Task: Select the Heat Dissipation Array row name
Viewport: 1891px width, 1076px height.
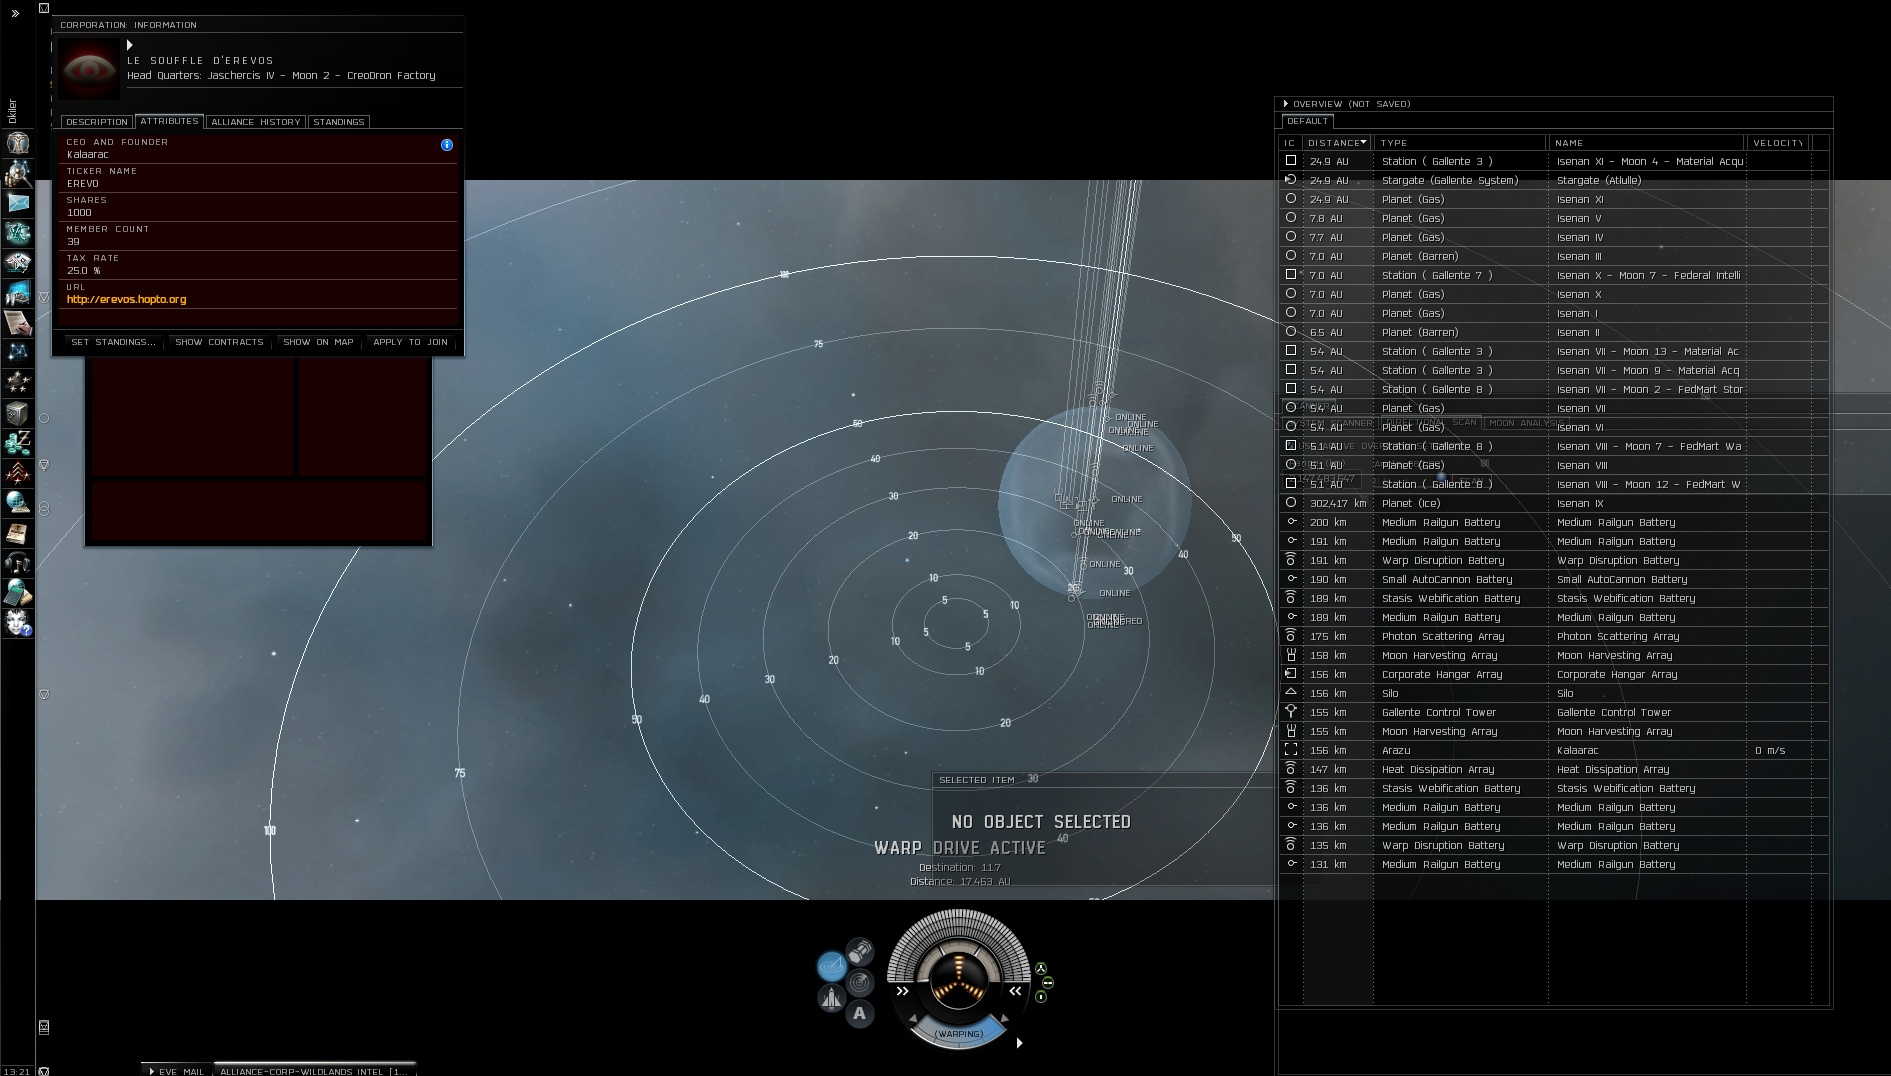Action: pyautogui.click(x=1613, y=770)
